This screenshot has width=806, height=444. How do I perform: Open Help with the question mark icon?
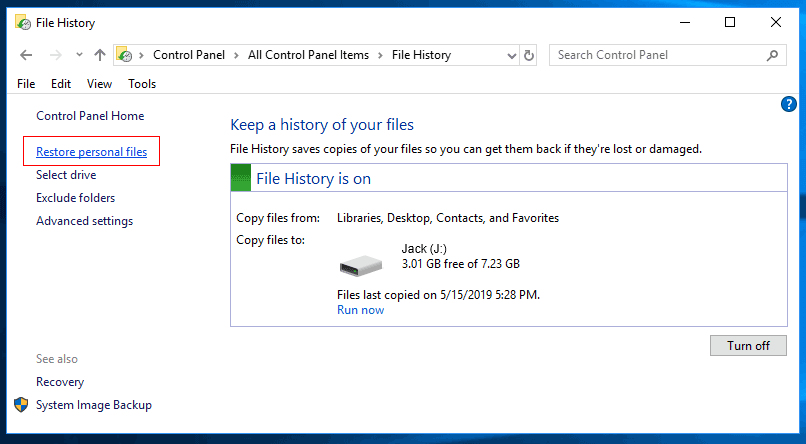click(789, 104)
